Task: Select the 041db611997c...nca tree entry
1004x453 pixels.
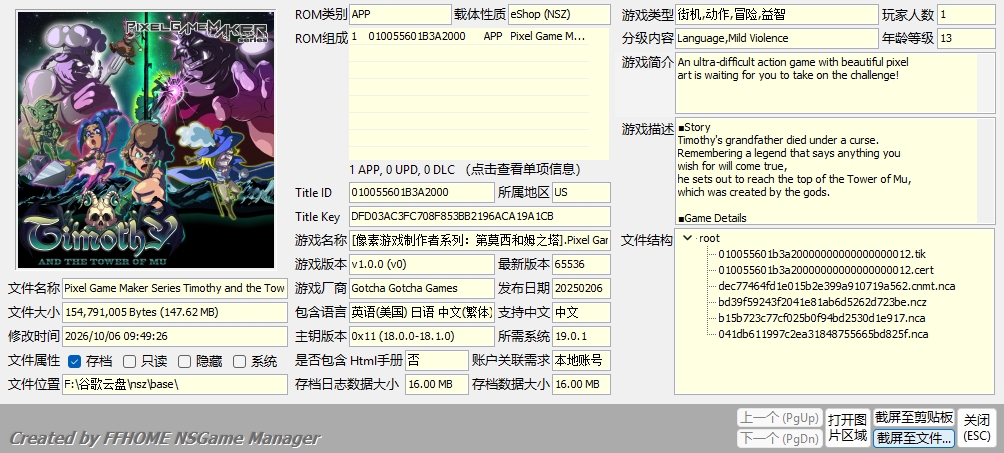Action: (x=823, y=334)
